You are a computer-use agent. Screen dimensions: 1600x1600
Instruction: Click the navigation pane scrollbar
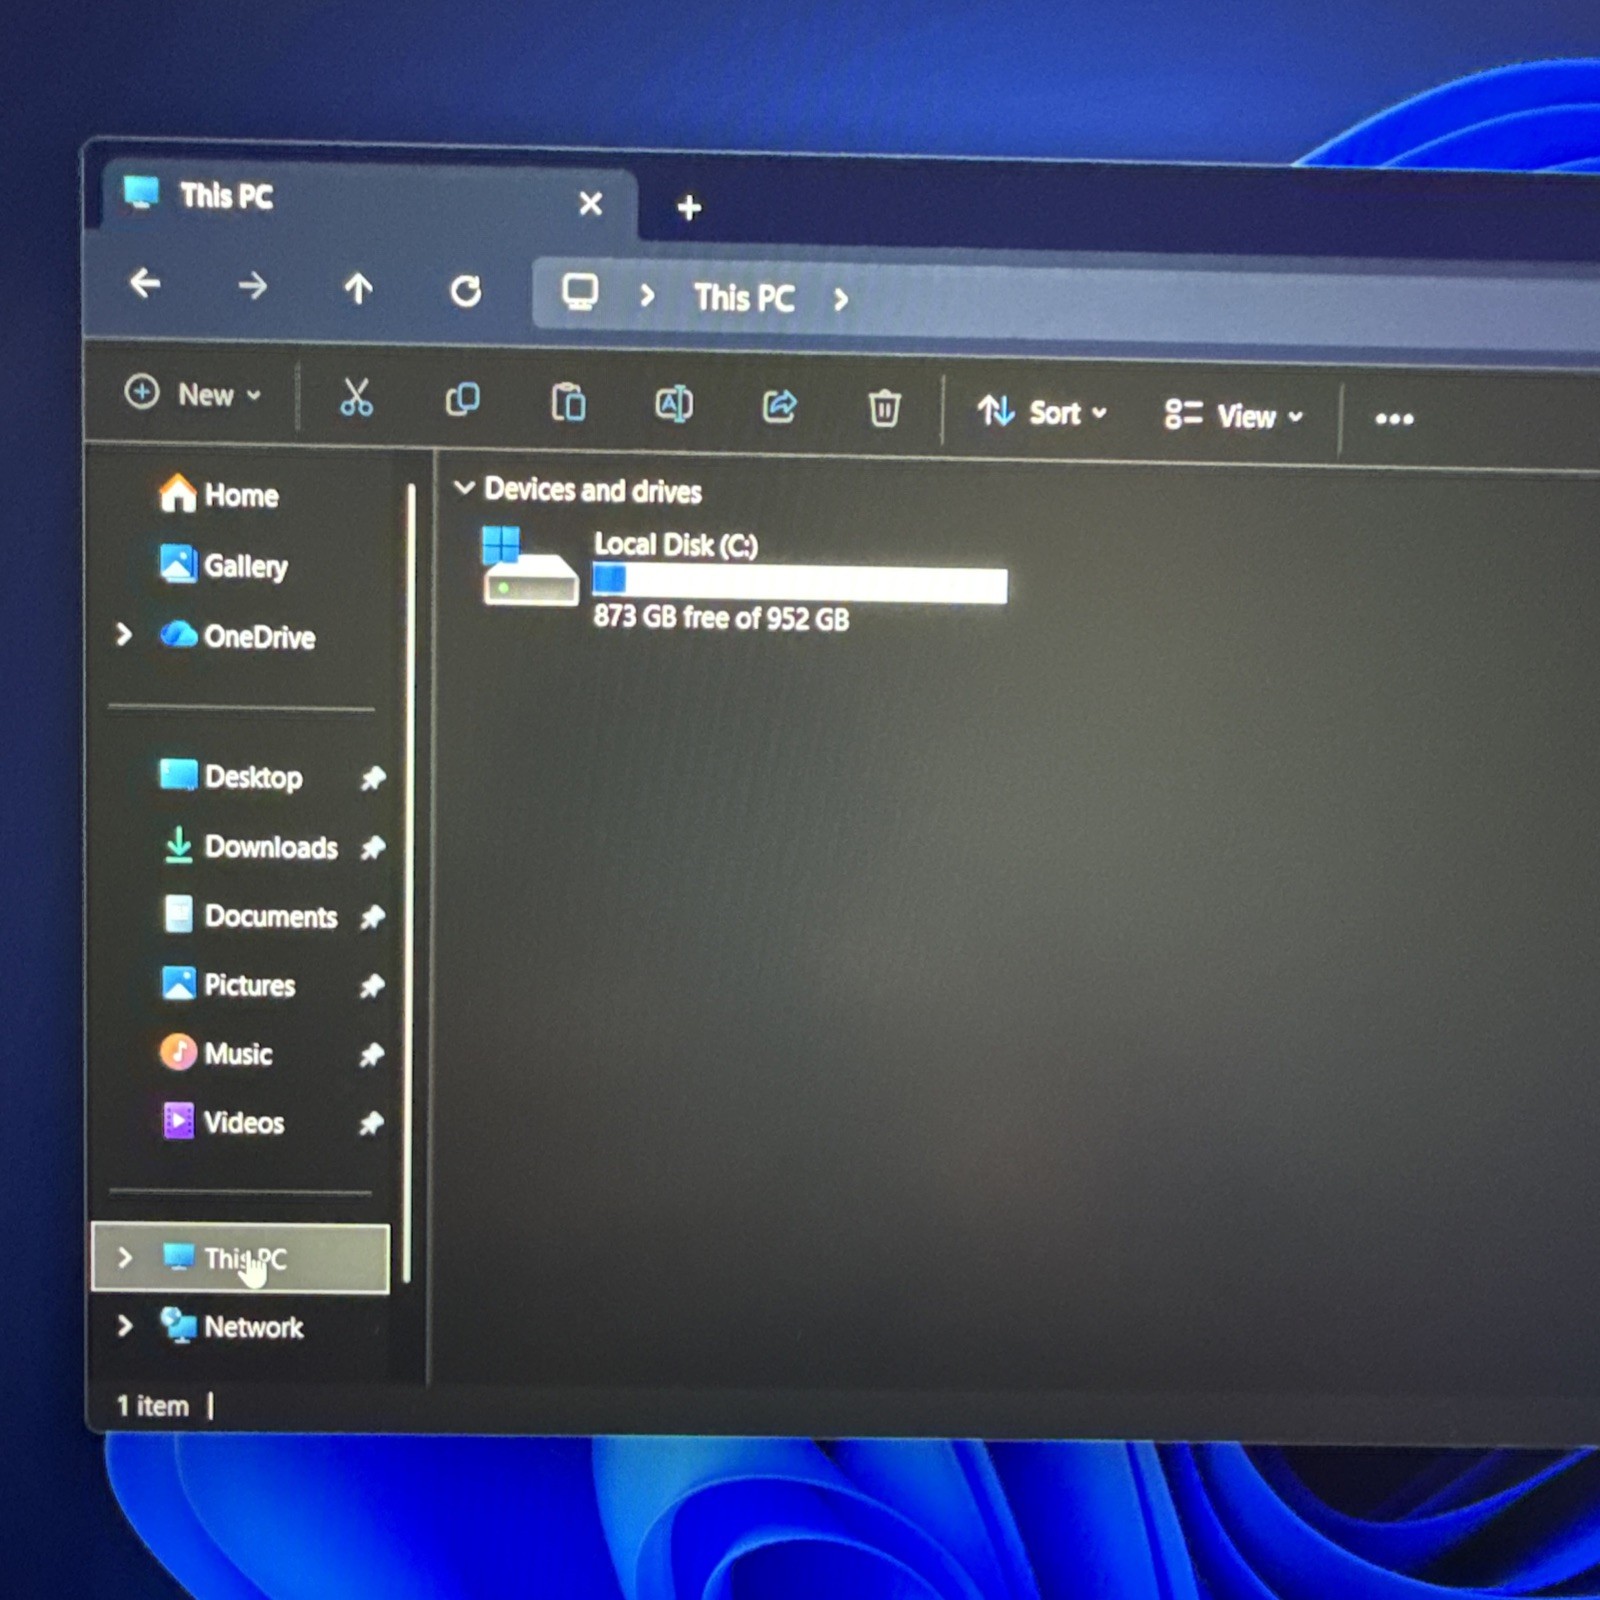[409, 882]
